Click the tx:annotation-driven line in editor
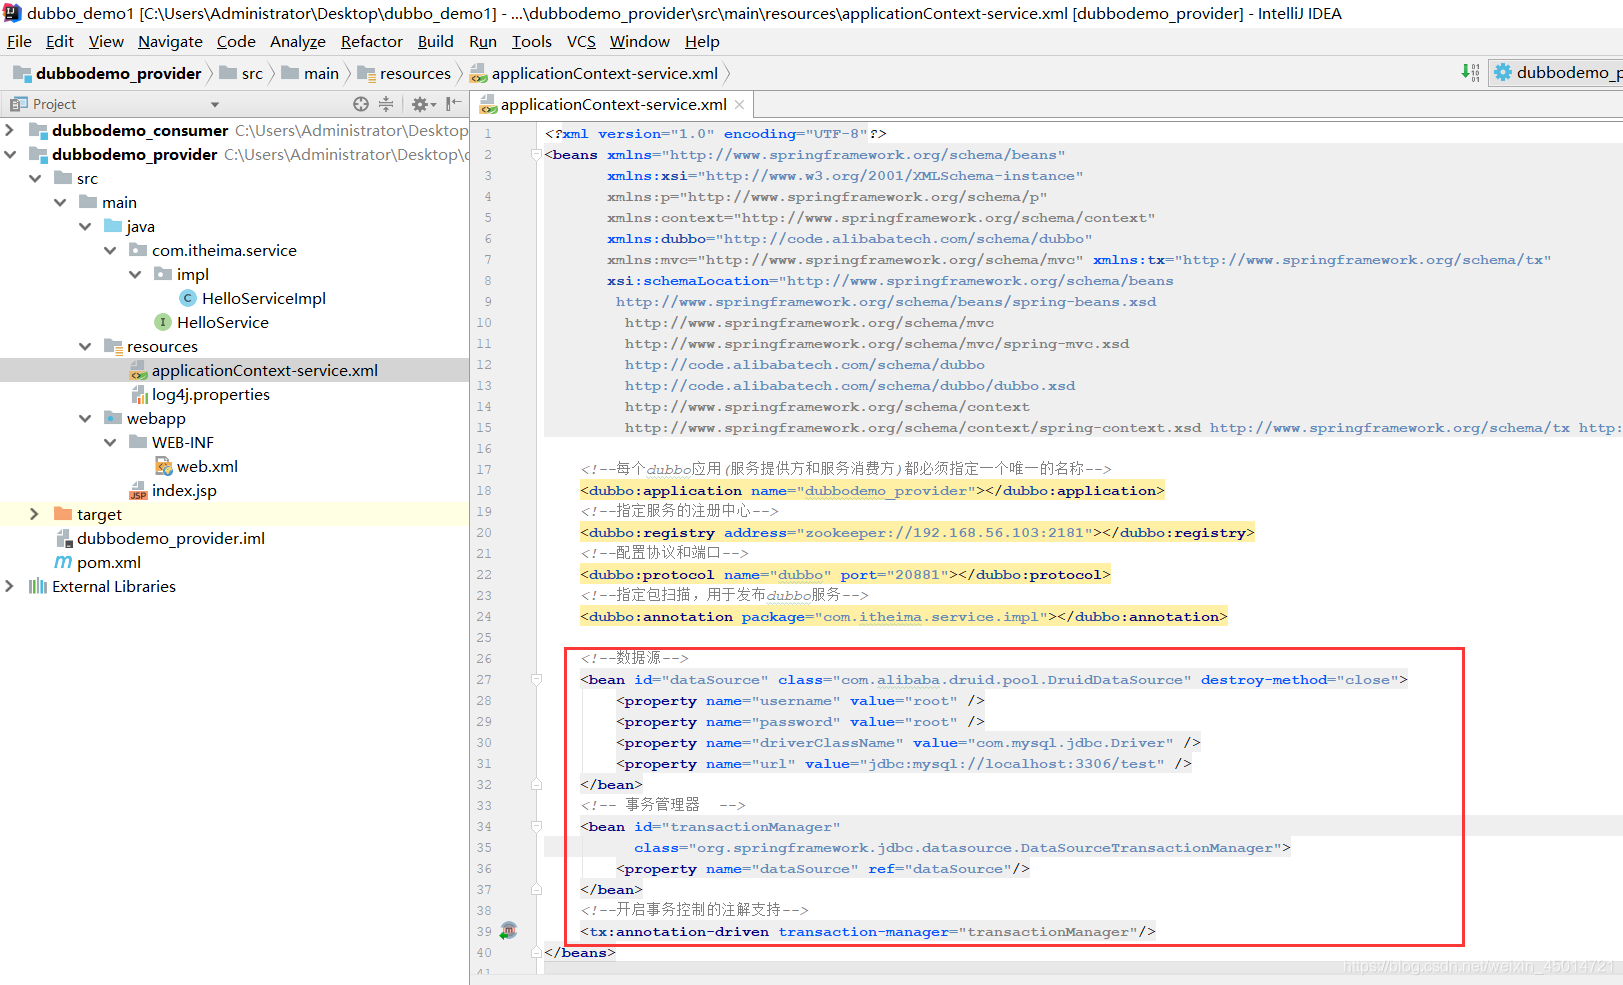This screenshot has width=1623, height=985. tap(867, 932)
